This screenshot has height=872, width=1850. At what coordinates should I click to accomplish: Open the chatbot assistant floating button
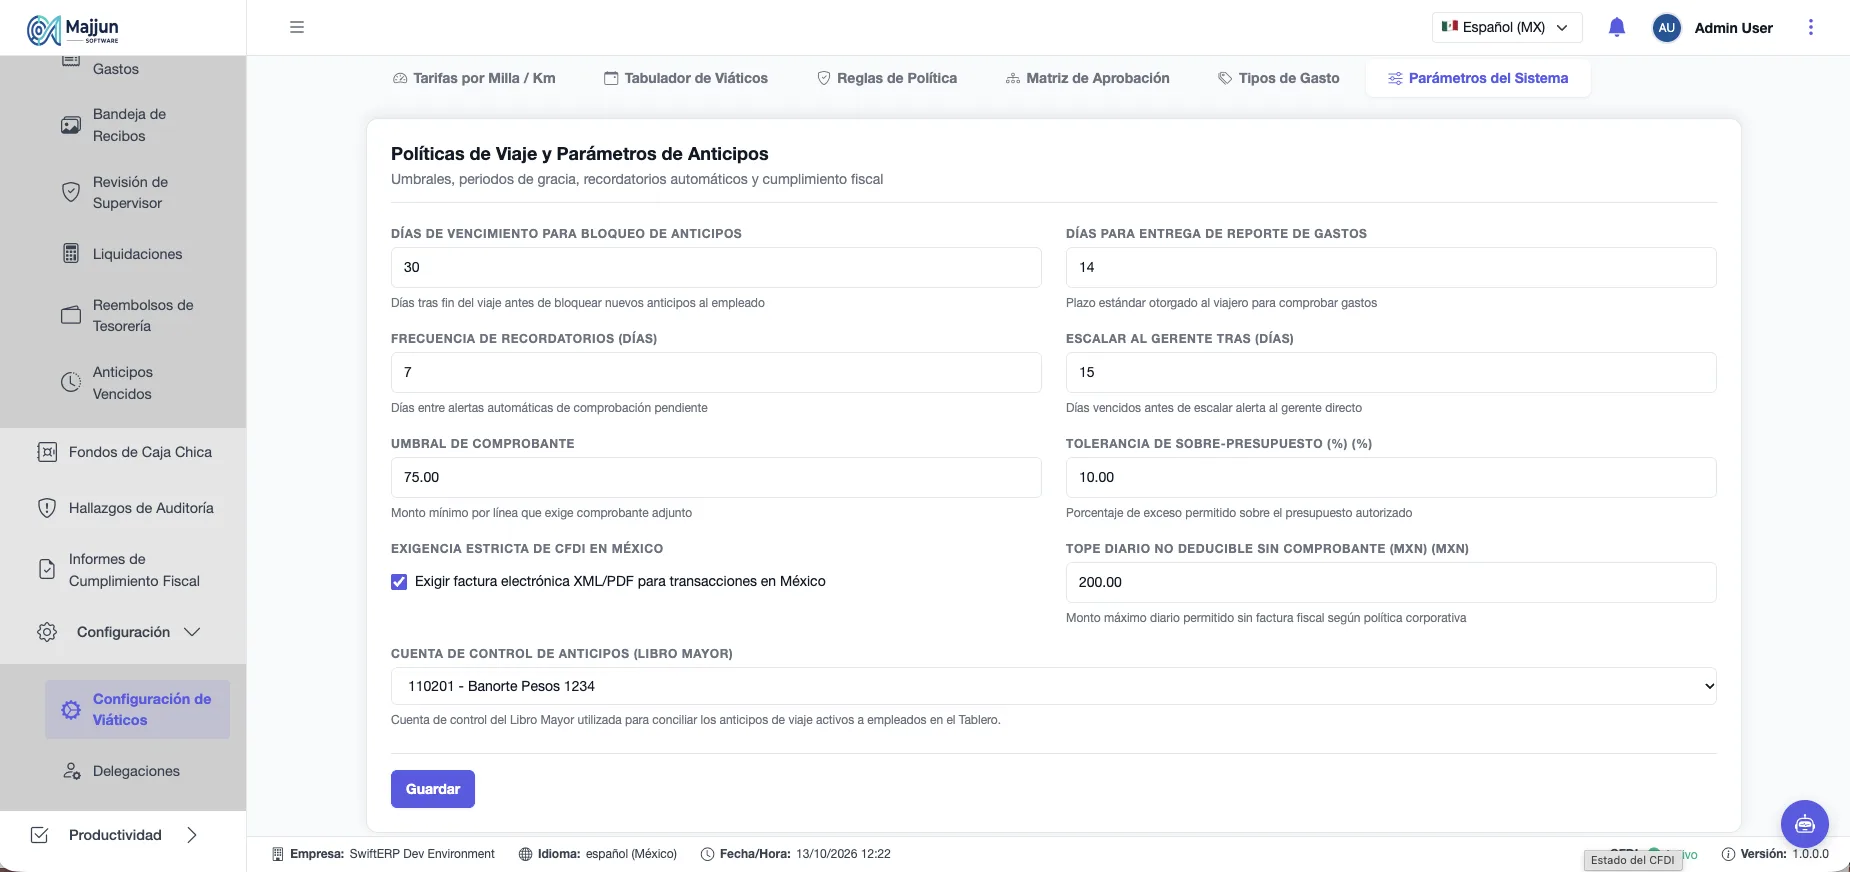click(1804, 824)
